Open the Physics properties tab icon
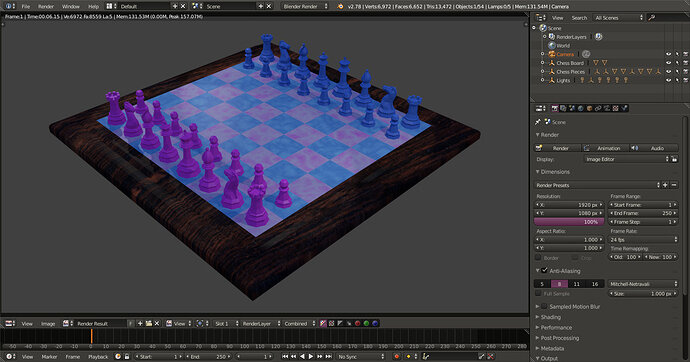The image size is (690, 362). pos(624,108)
